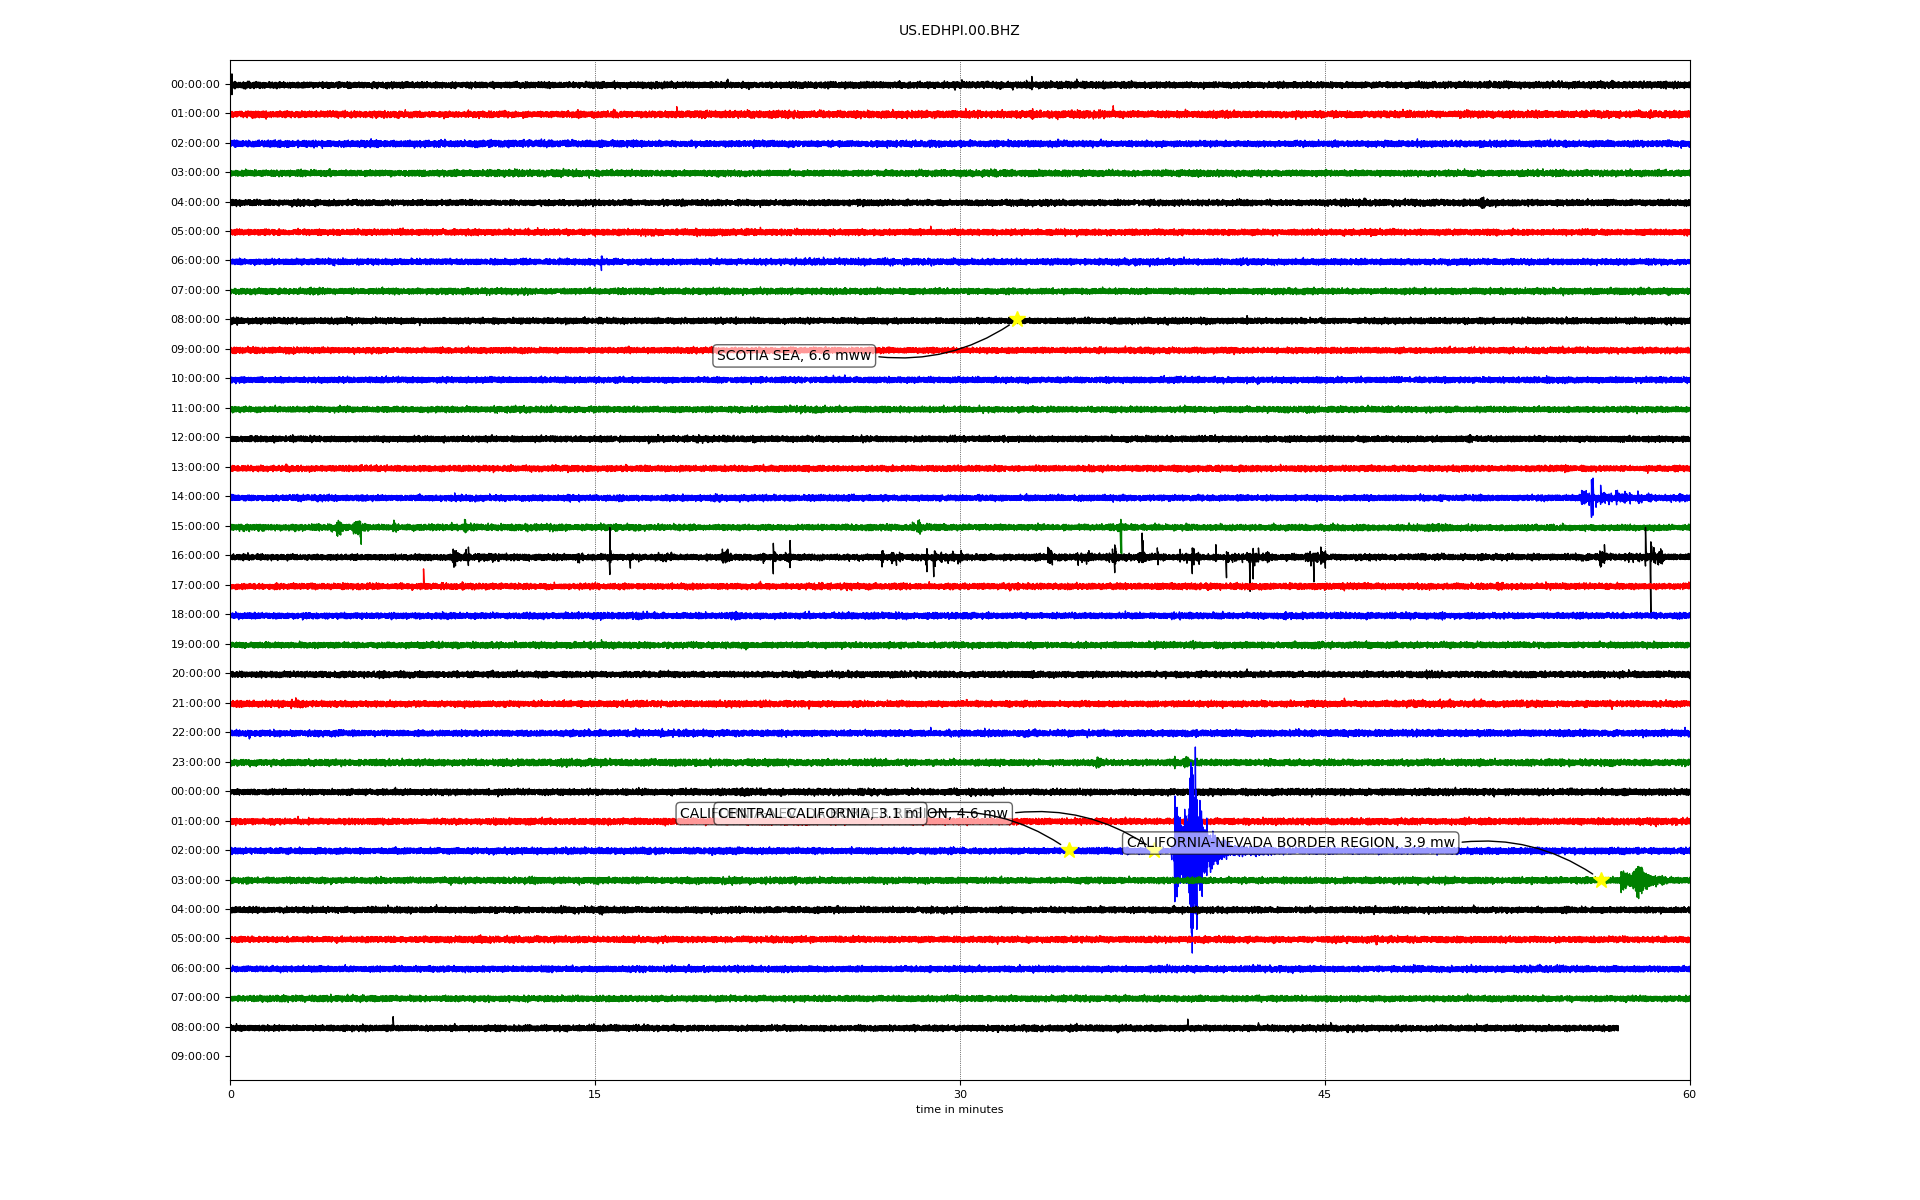Click the 0 tick on the minutes axis

pos(231,1095)
